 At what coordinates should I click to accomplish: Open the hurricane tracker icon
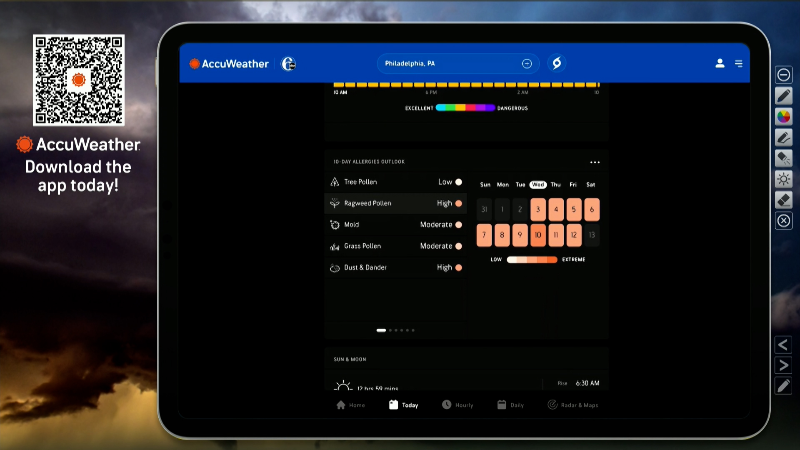coord(557,63)
